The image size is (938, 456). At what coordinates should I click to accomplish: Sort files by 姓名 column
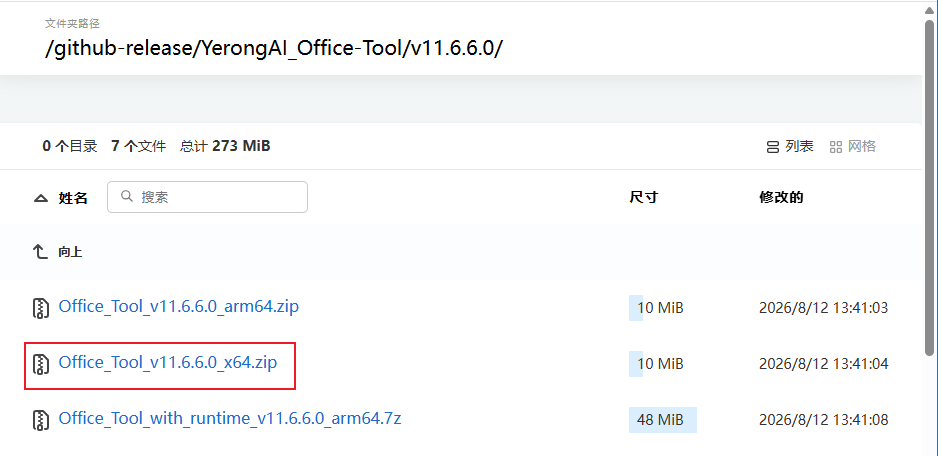coord(73,198)
